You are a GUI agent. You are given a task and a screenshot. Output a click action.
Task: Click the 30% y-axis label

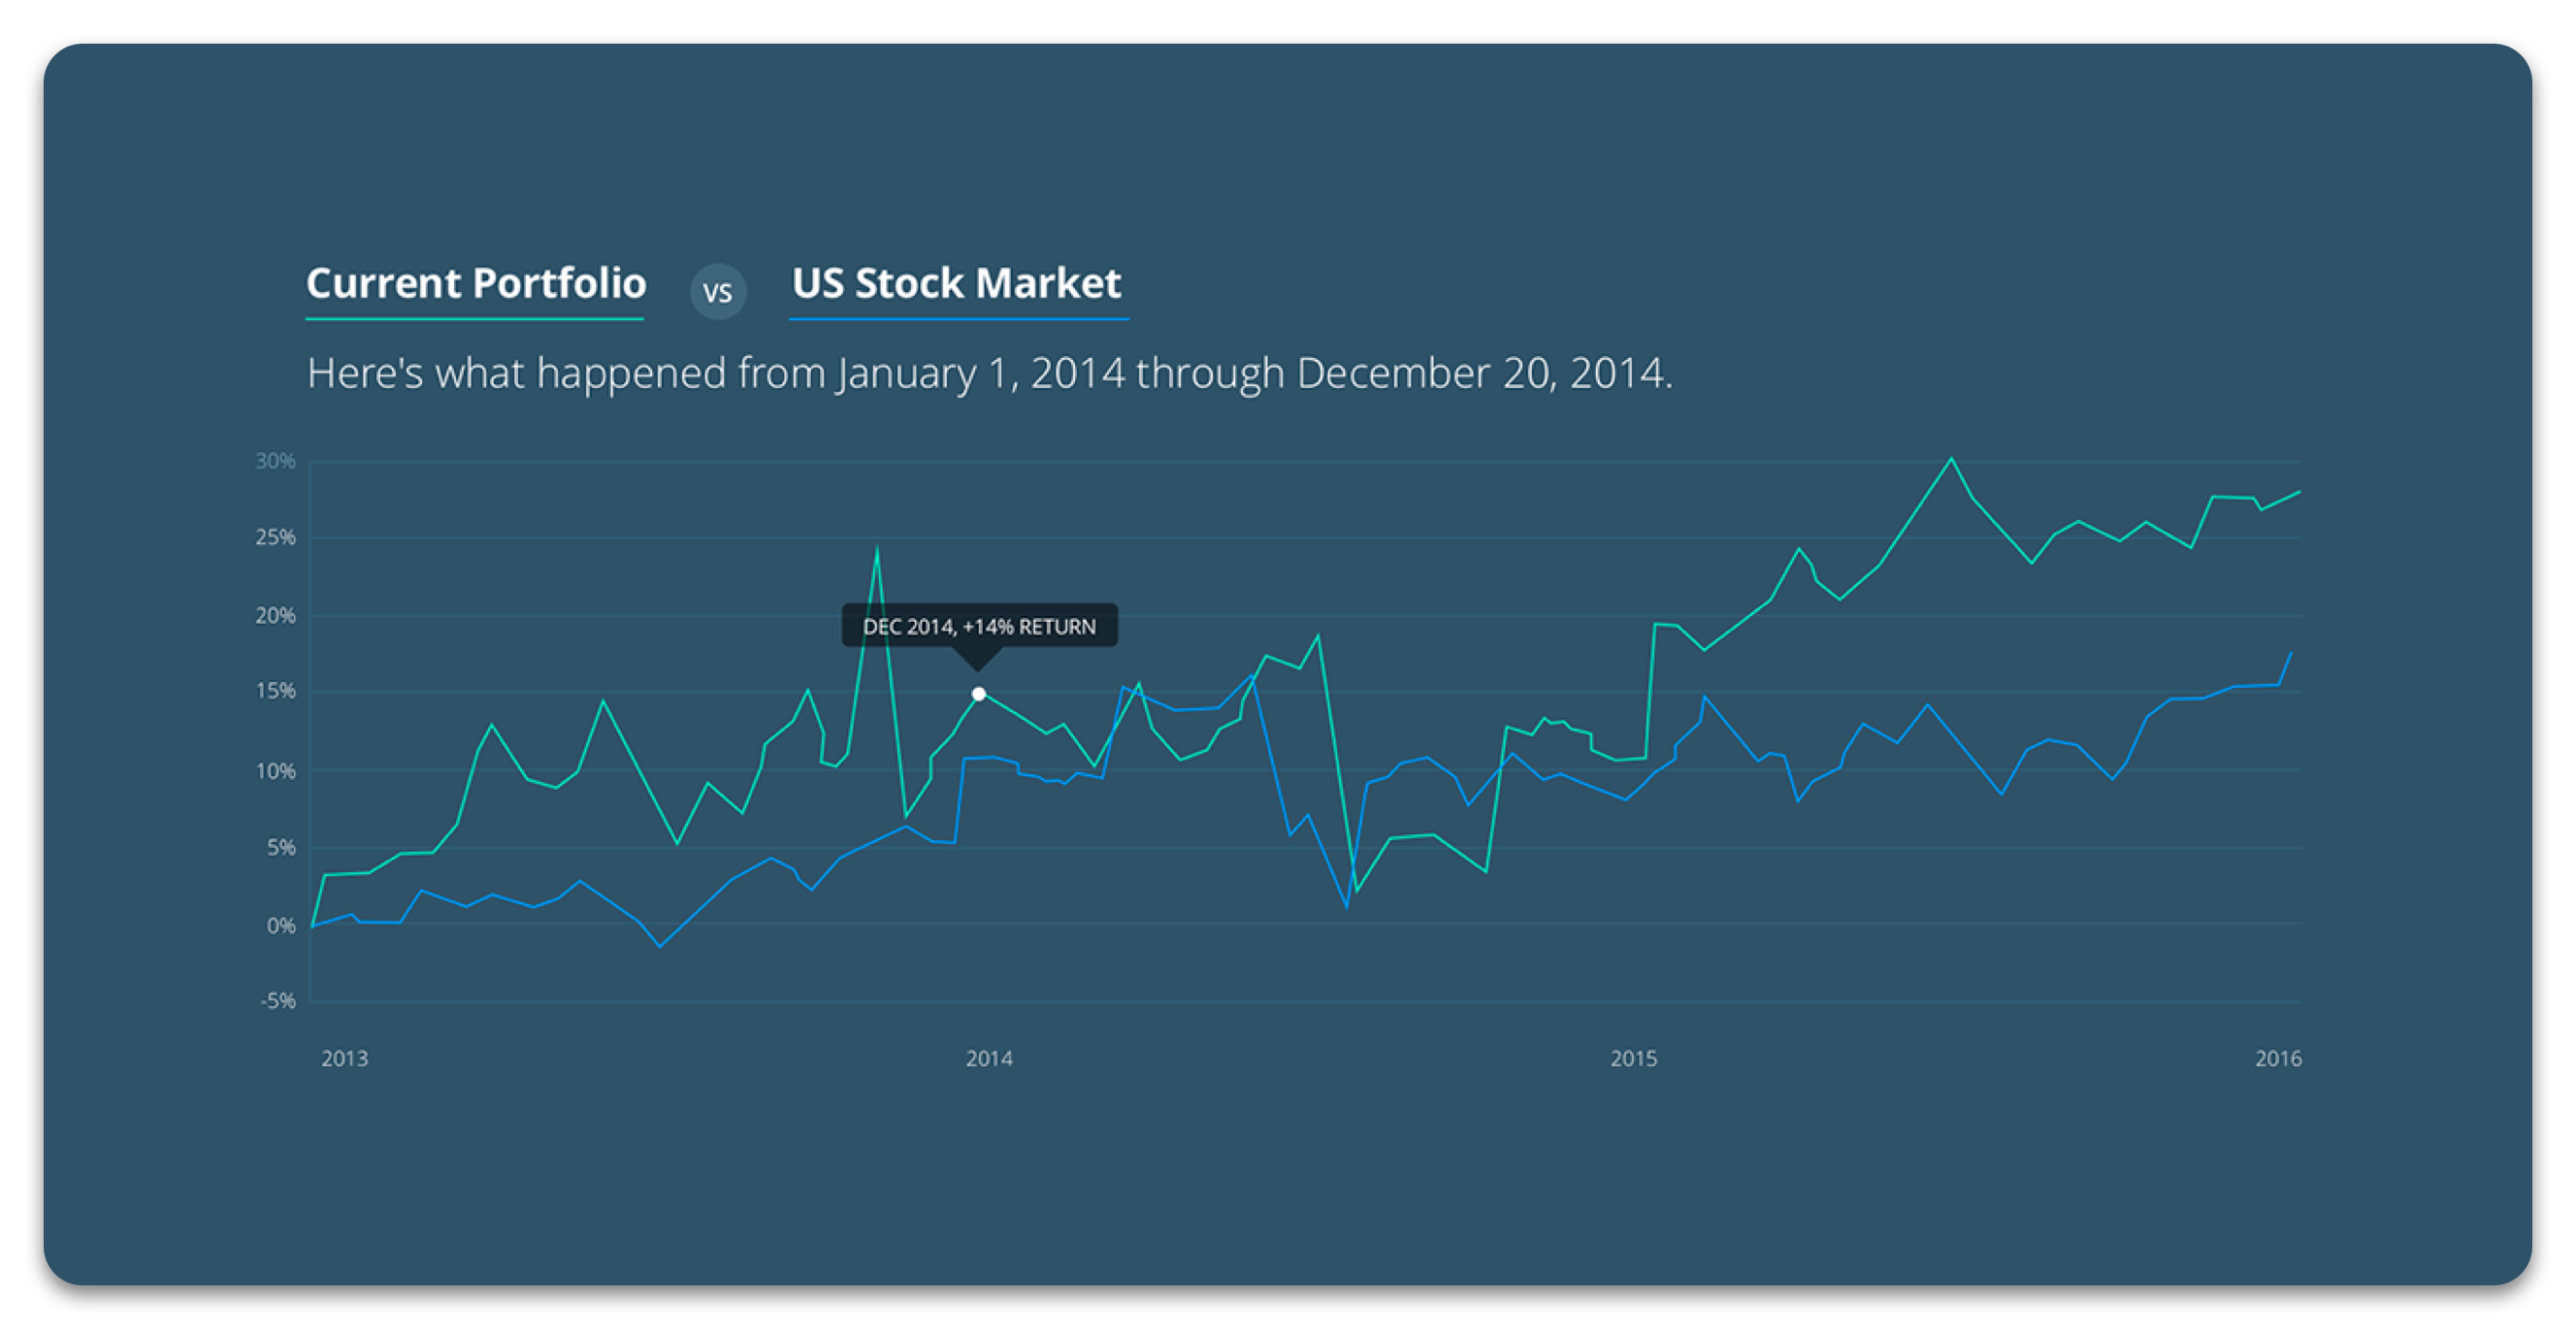[275, 461]
